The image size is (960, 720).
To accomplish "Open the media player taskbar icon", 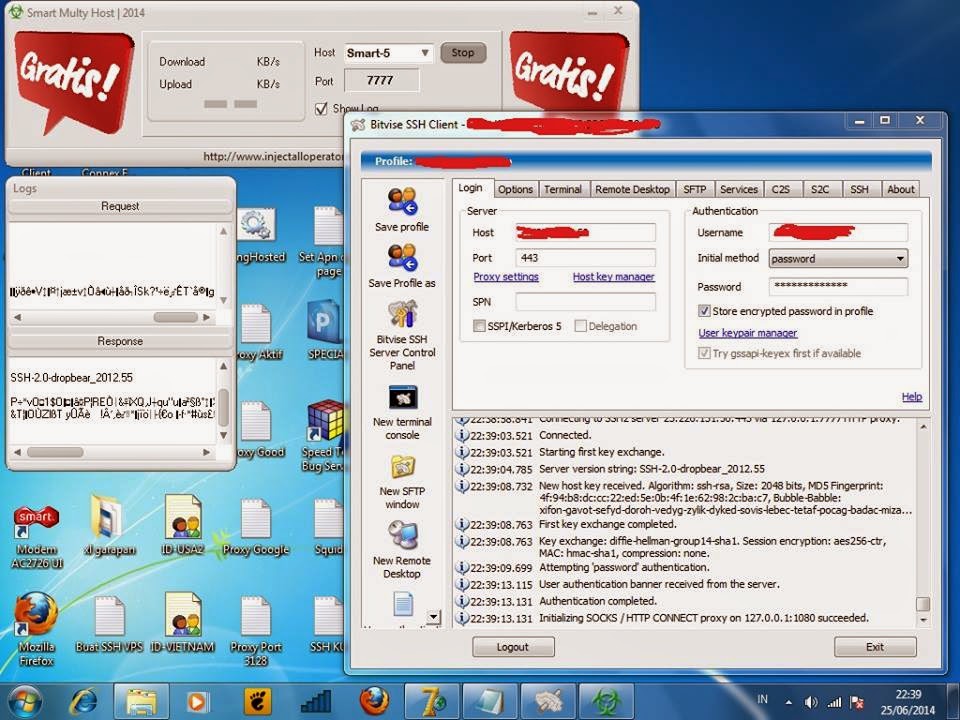I will pos(197,701).
